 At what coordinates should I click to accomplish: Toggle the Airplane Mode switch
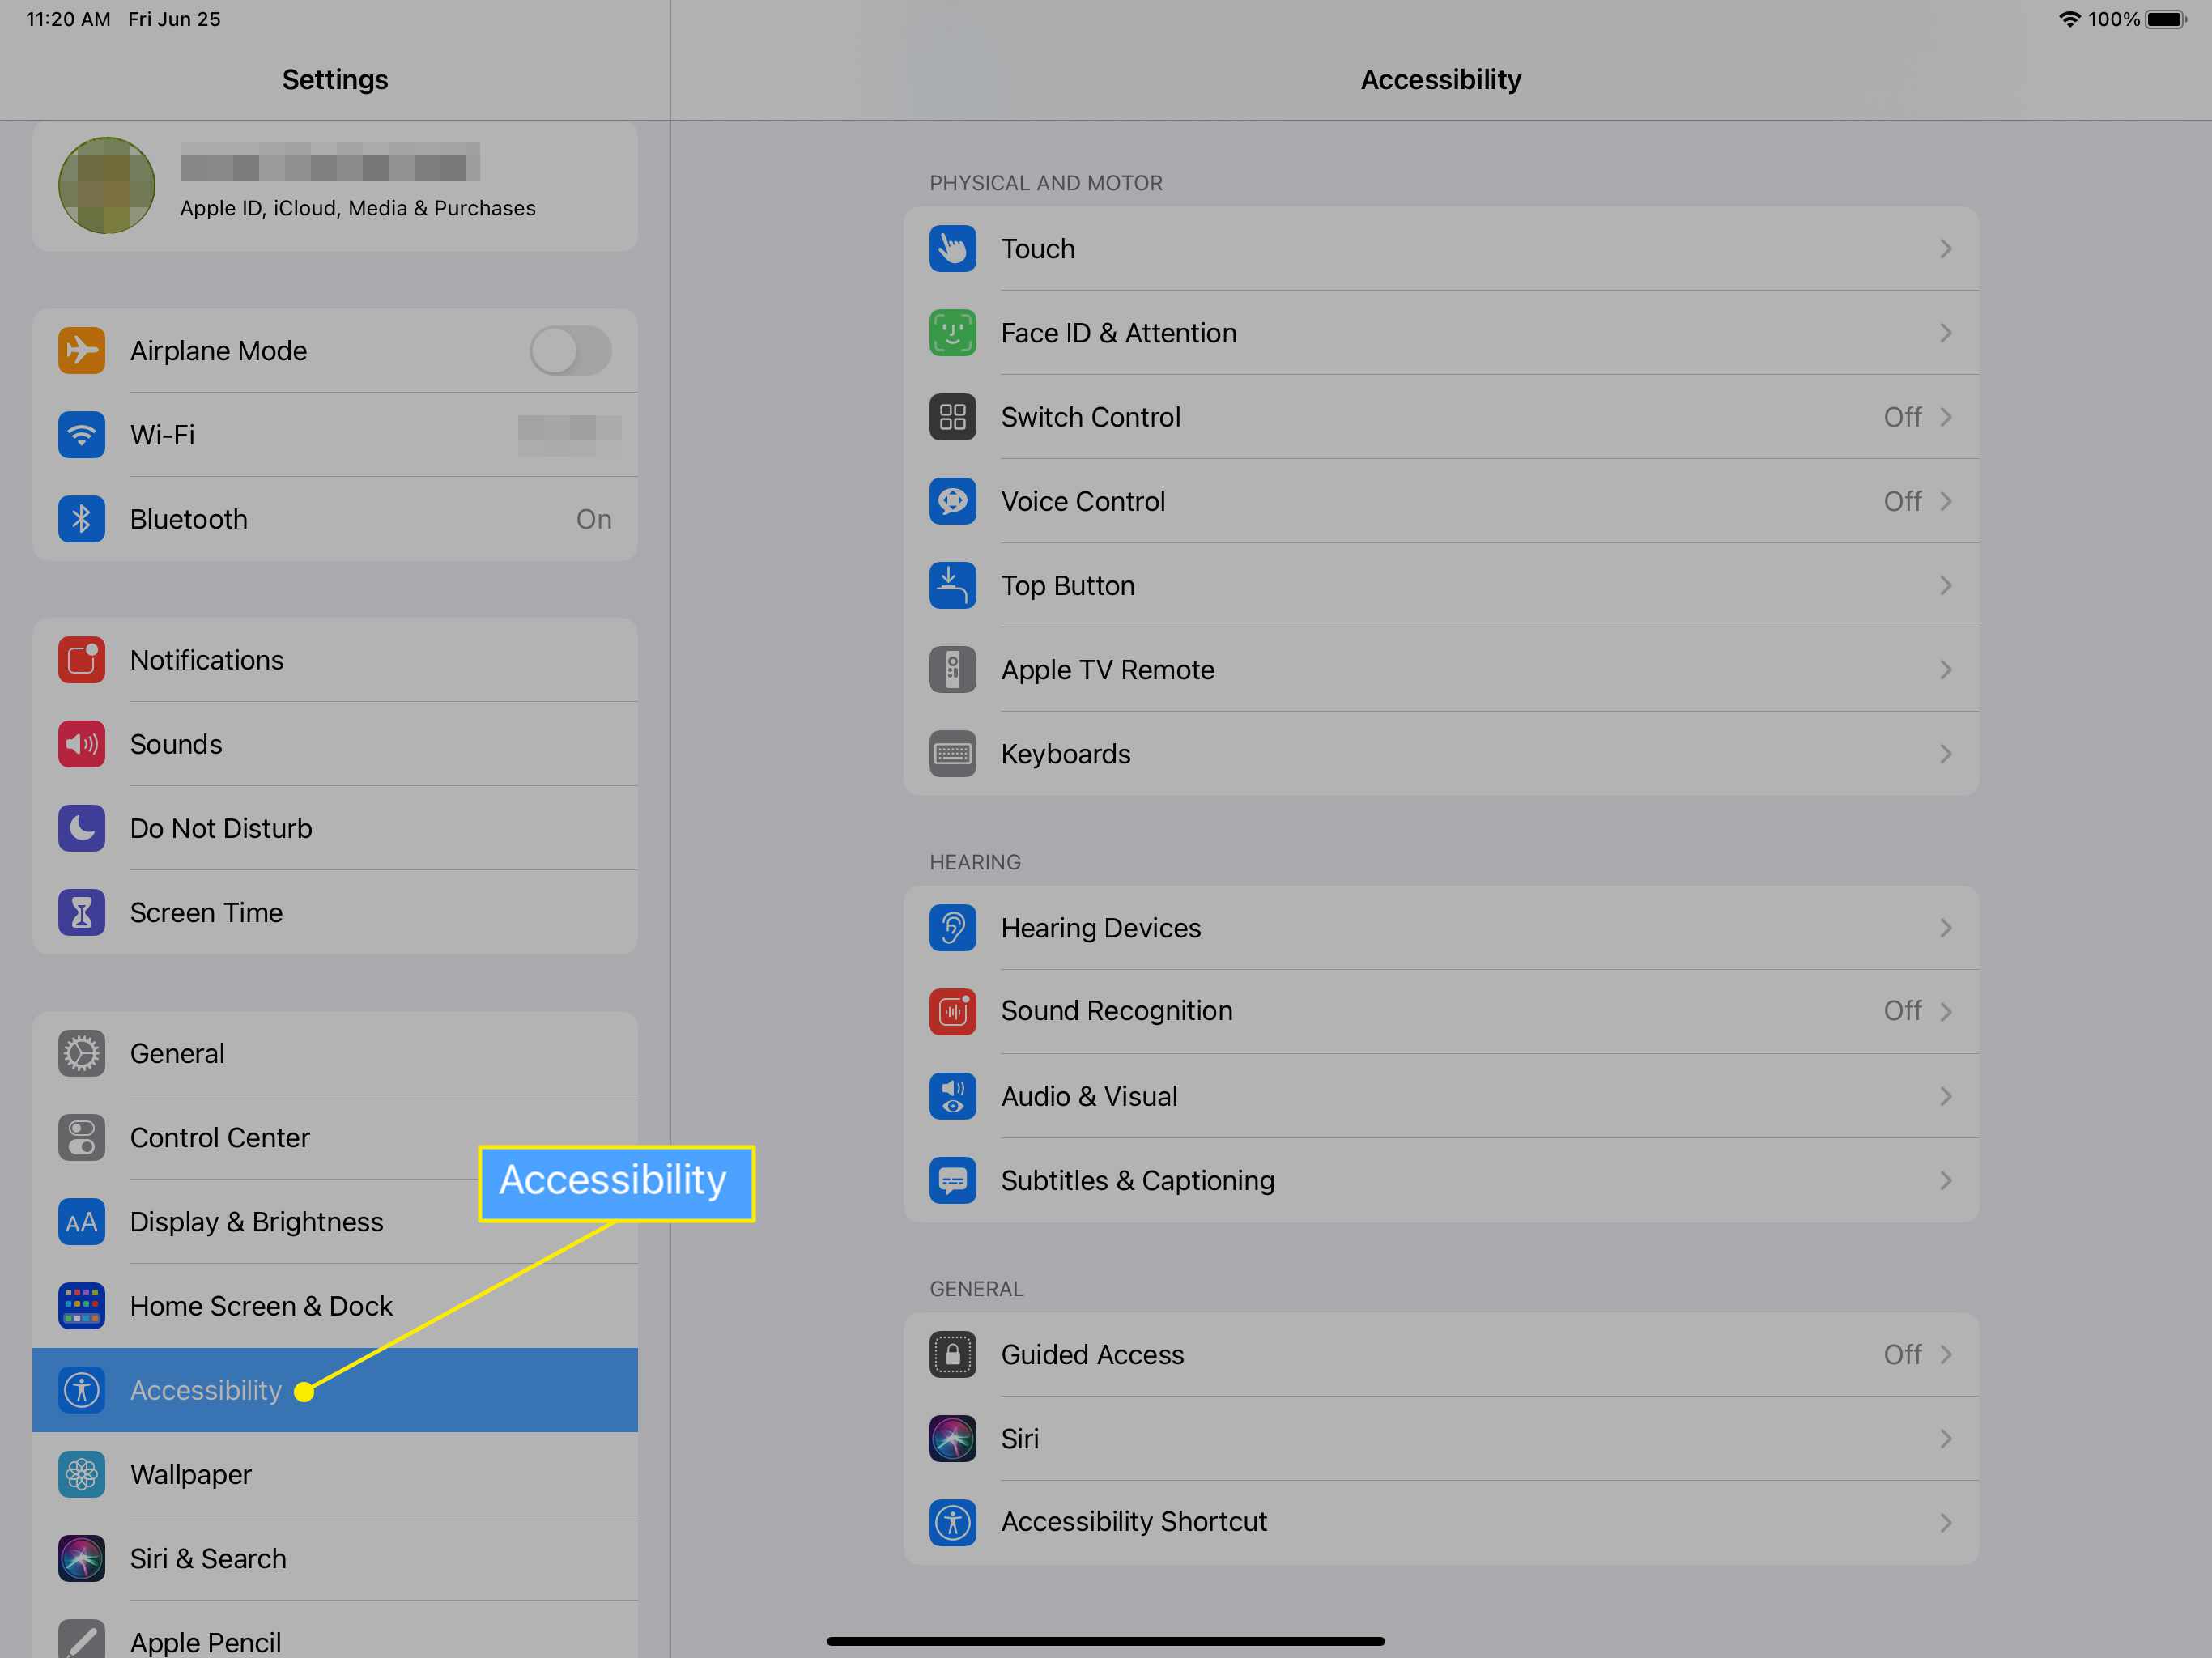(570, 350)
